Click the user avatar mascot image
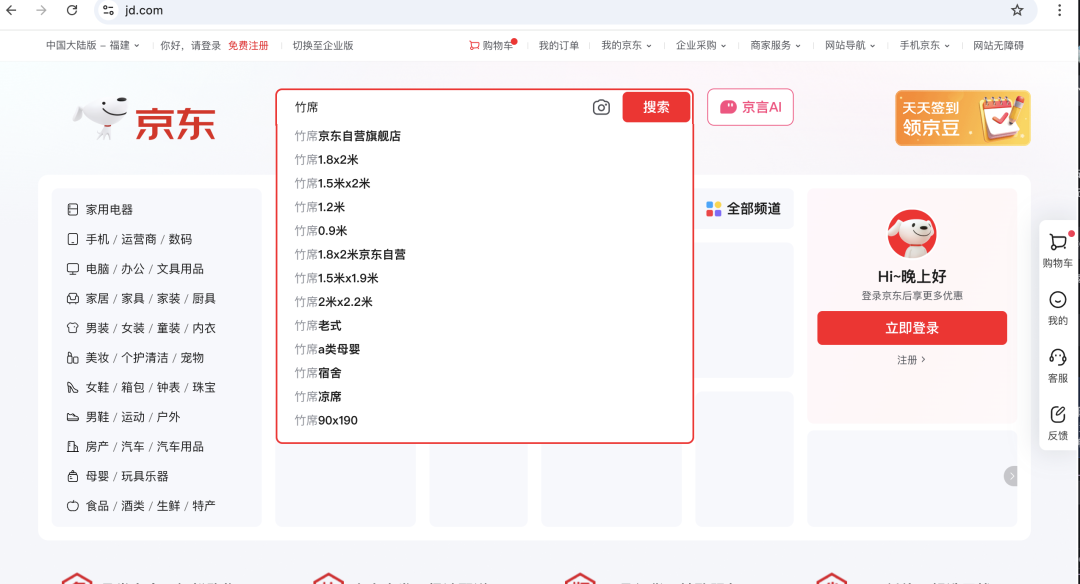1080x584 pixels. coord(911,234)
